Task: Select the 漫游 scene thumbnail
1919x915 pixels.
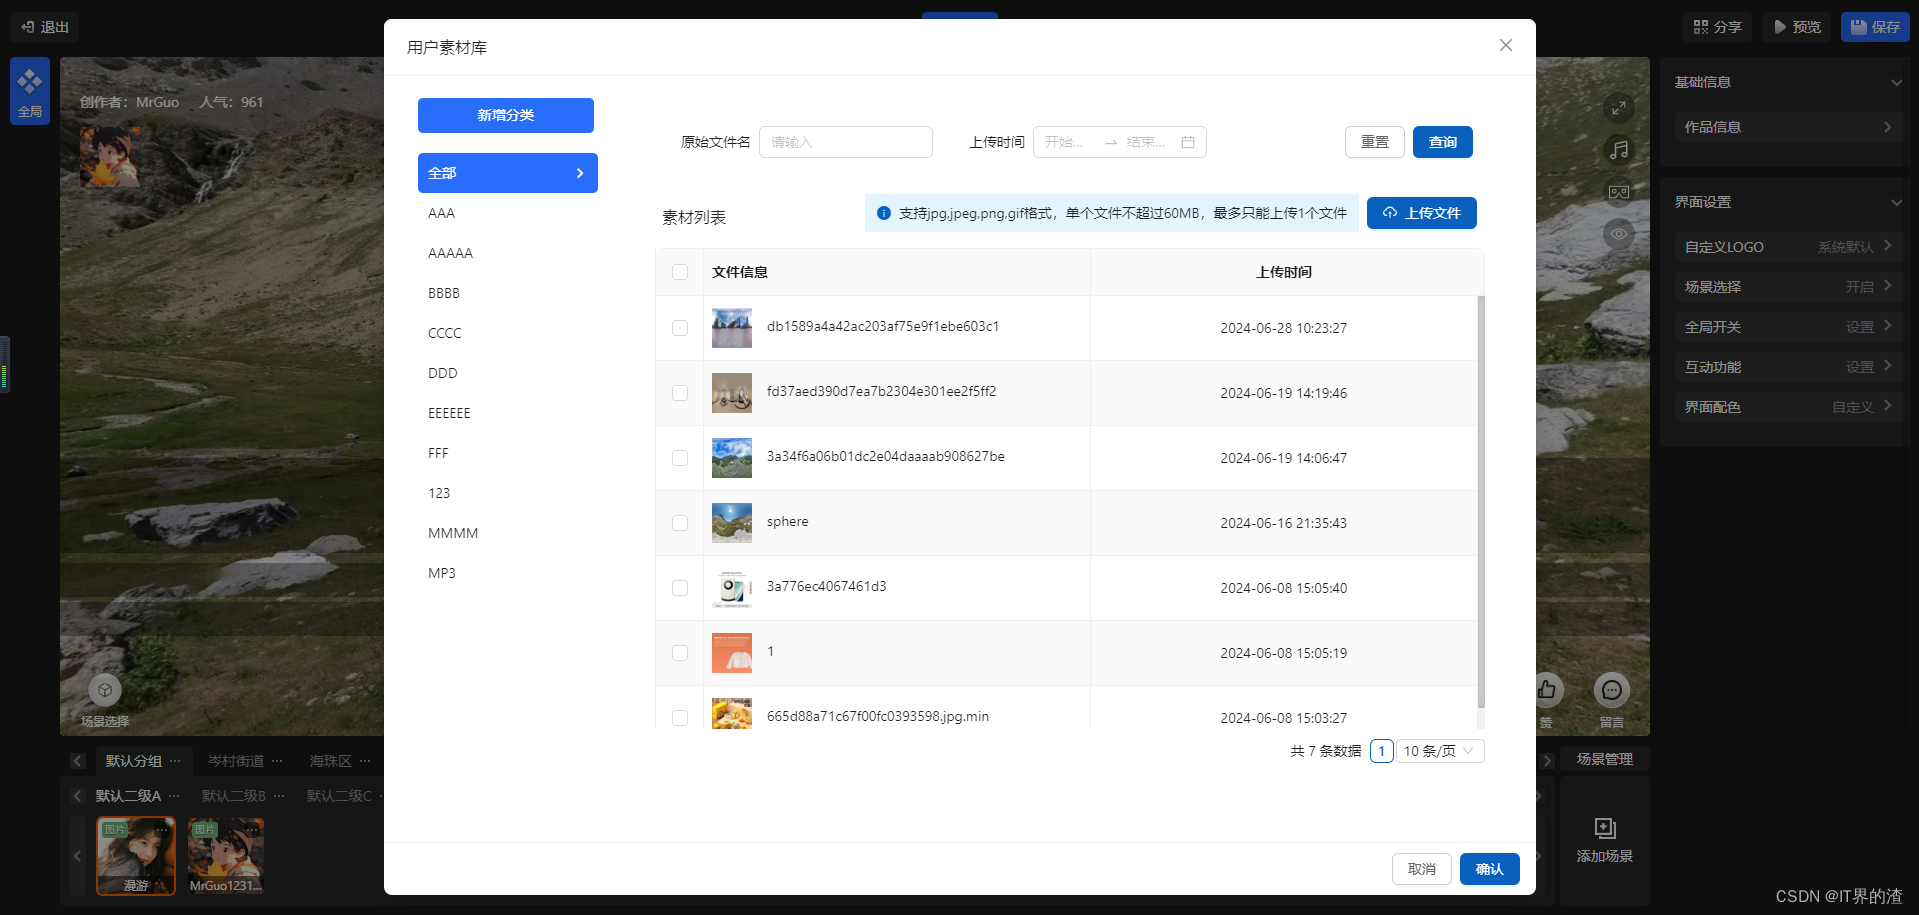Action: 136,856
